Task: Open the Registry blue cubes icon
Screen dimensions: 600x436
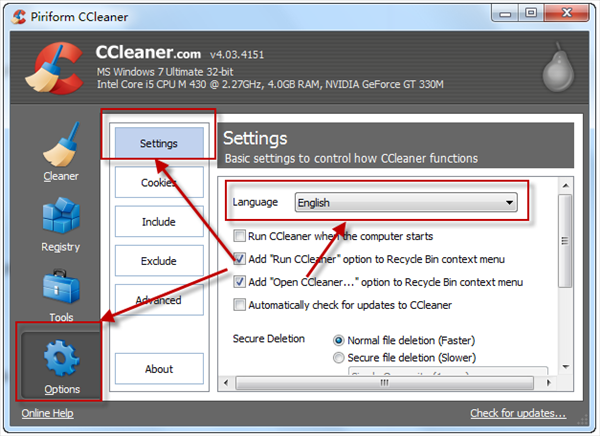Action: [61, 215]
